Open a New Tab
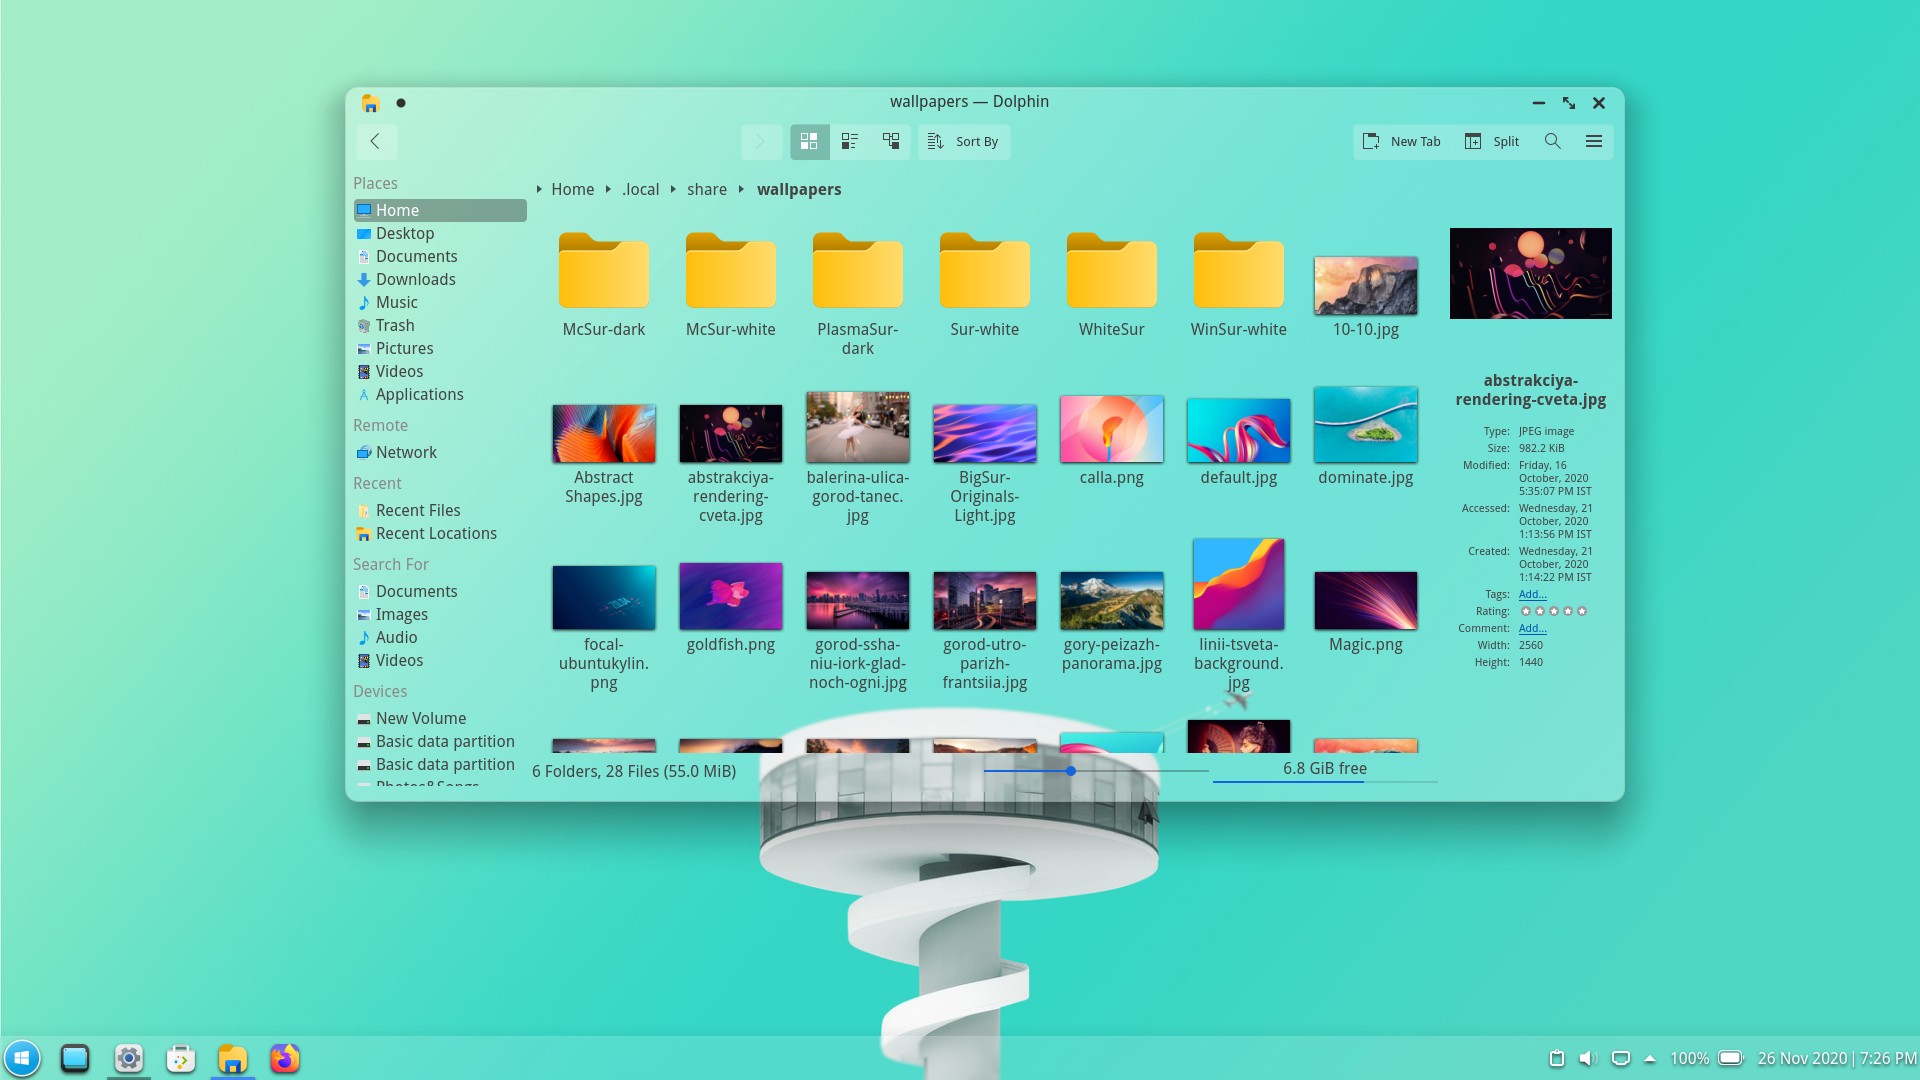 tap(1402, 141)
